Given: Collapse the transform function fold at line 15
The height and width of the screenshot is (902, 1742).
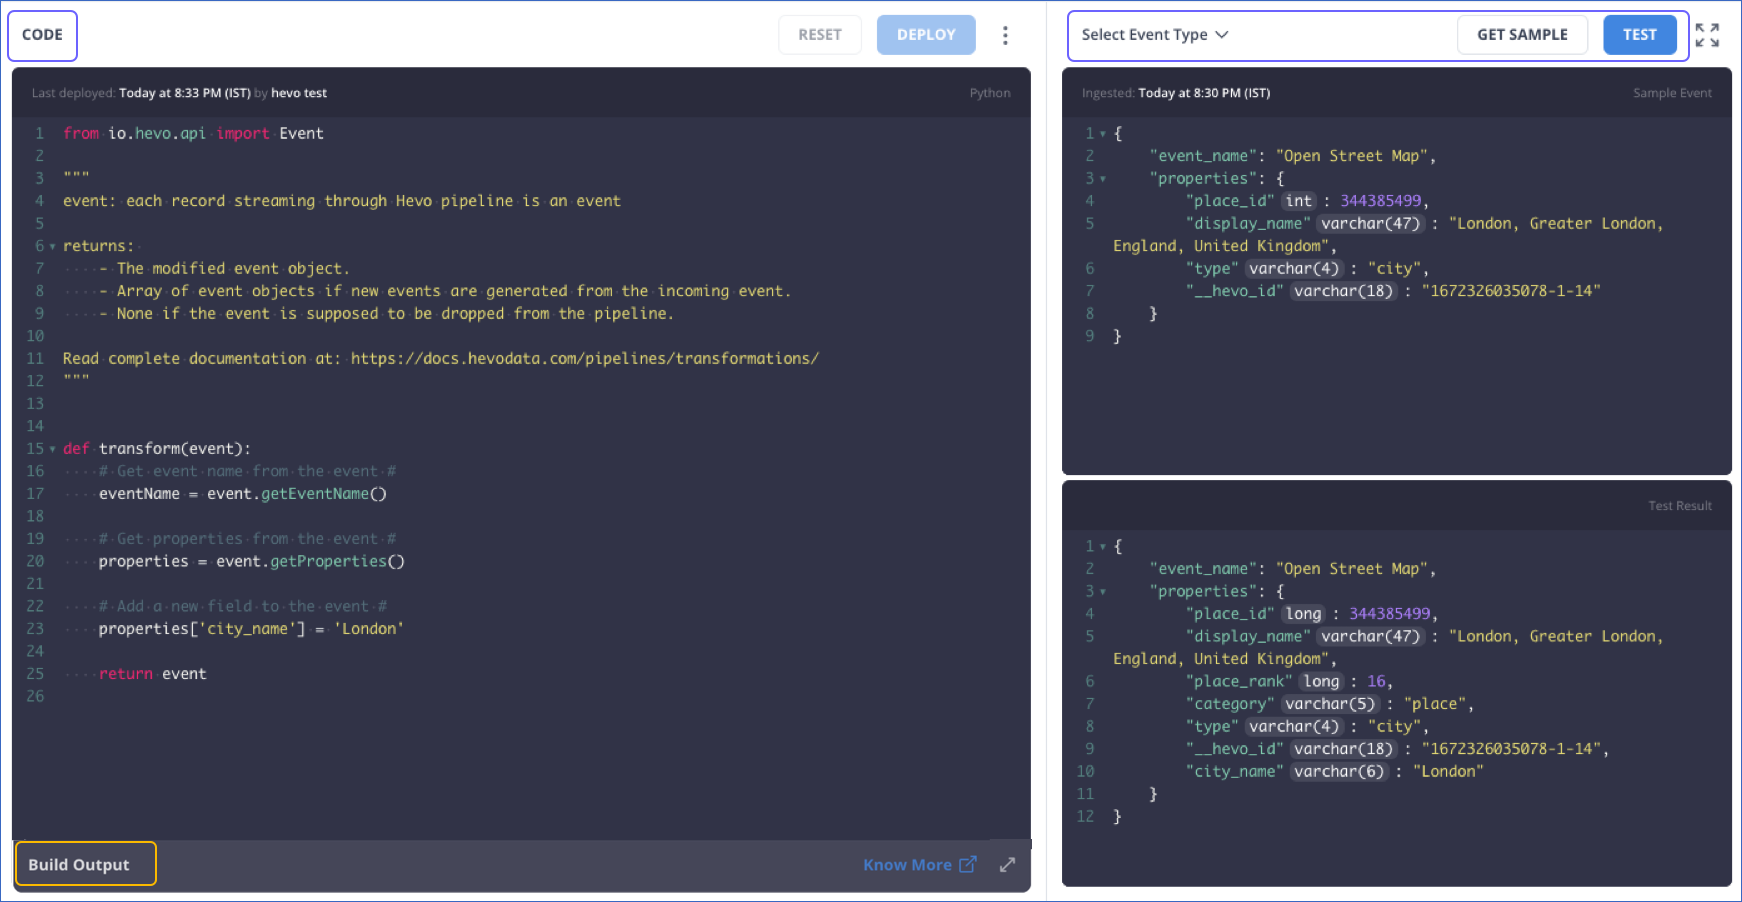Looking at the screenshot, I should tap(53, 449).
